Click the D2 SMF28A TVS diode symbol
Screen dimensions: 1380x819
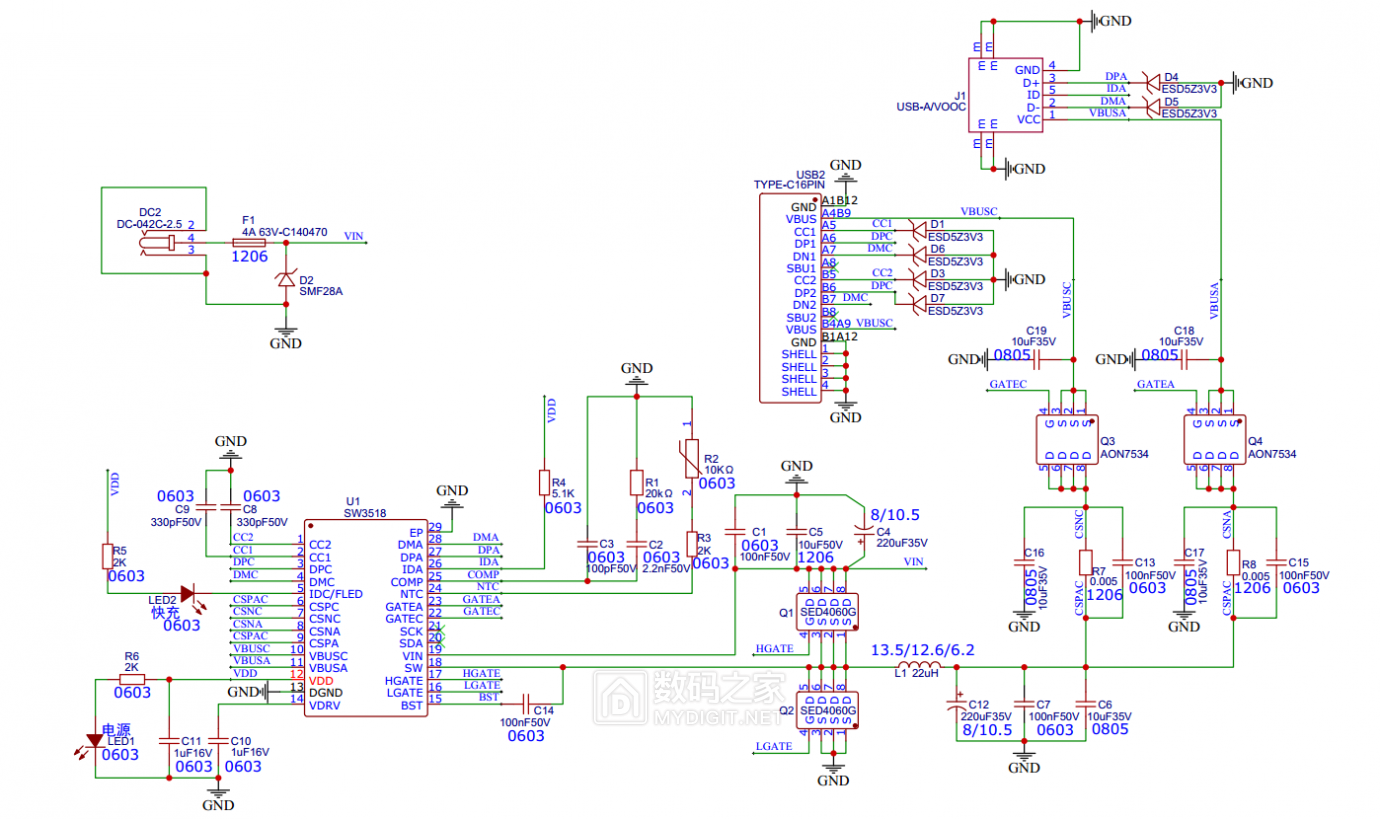point(287,279)
